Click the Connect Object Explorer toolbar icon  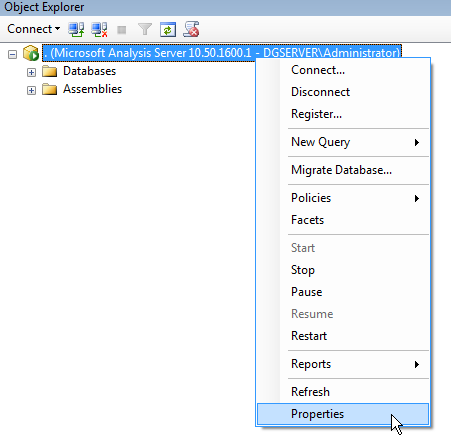[76, 29]
